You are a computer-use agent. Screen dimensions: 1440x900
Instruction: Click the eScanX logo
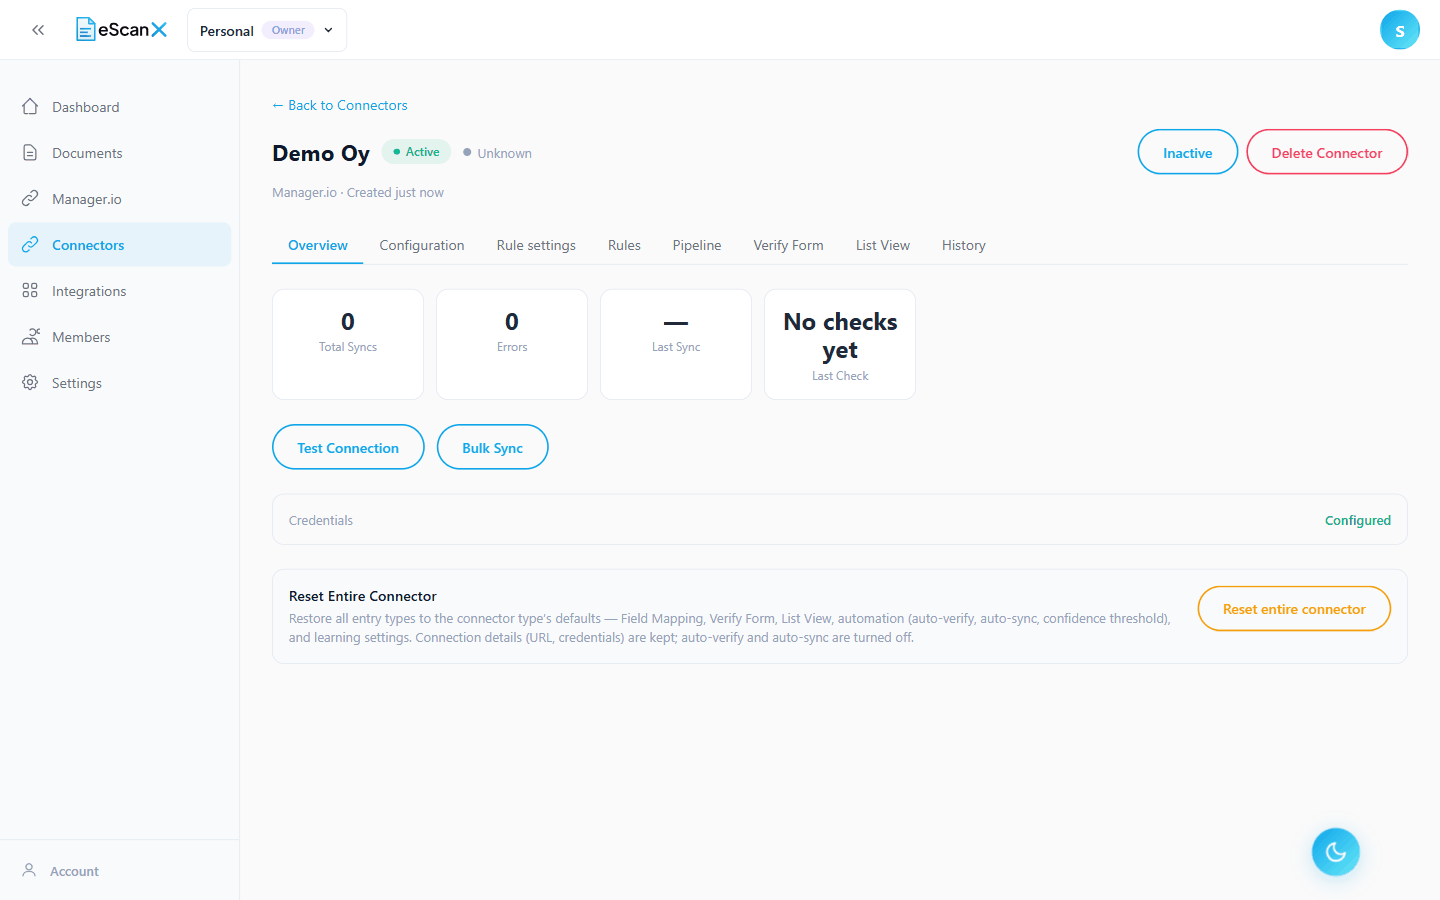(x=122, y=30)
